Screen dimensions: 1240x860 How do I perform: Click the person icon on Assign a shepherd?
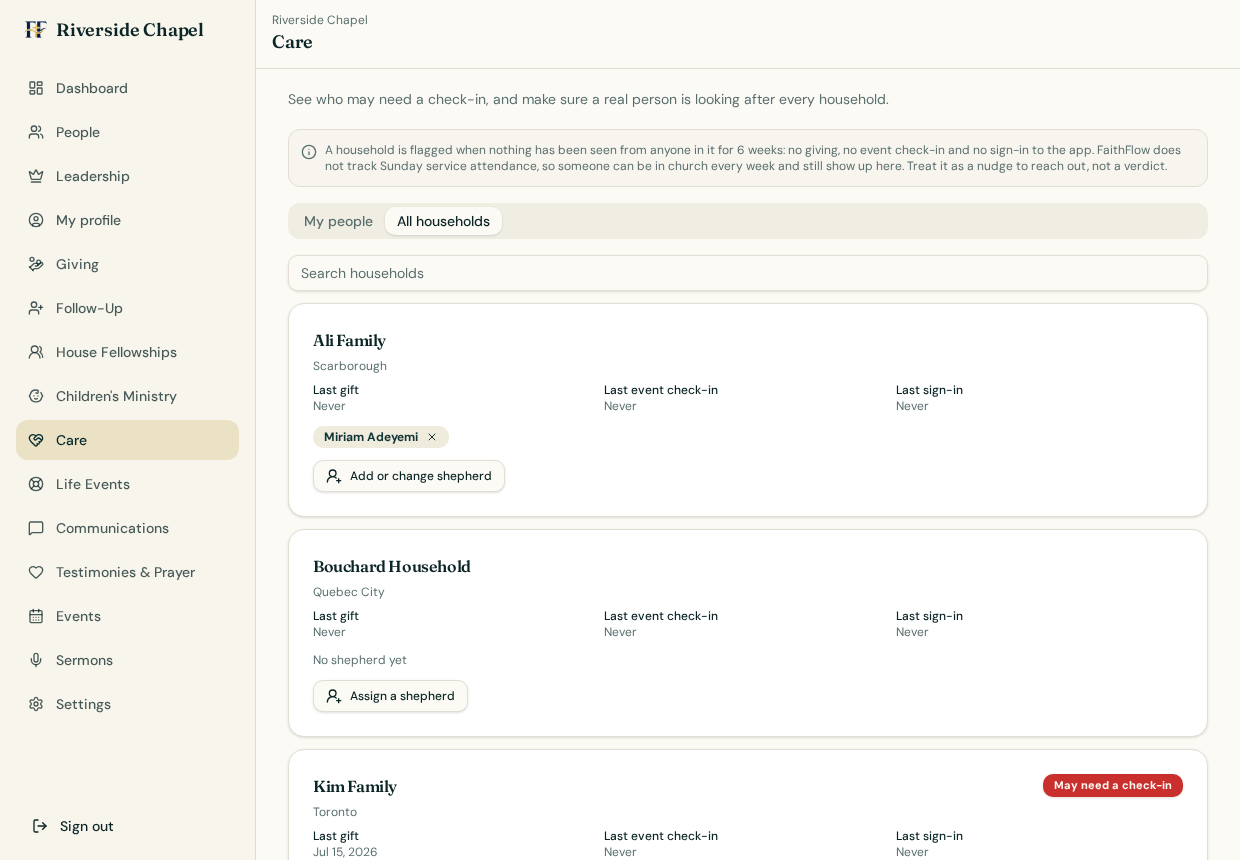[x=334, y=696]
